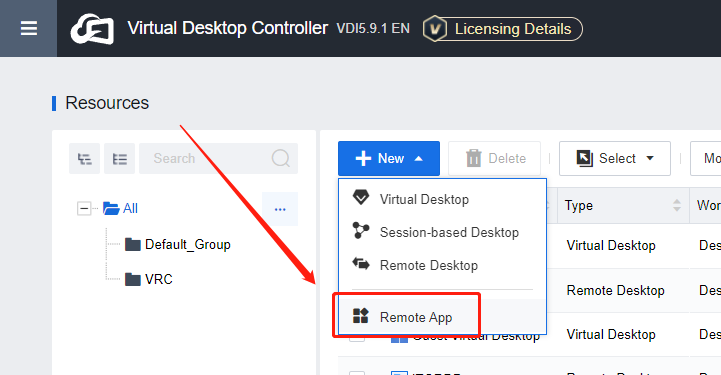Switch to tree view icon
The width and height of the screenshot is (721, 375).
coord(84,159)
